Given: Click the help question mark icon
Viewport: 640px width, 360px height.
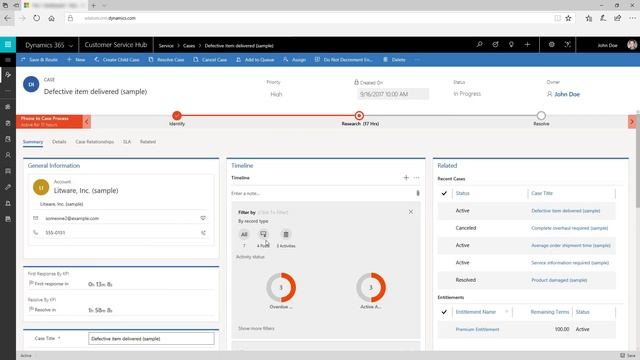Looking at the screenshot, I should tap(567, 44).
